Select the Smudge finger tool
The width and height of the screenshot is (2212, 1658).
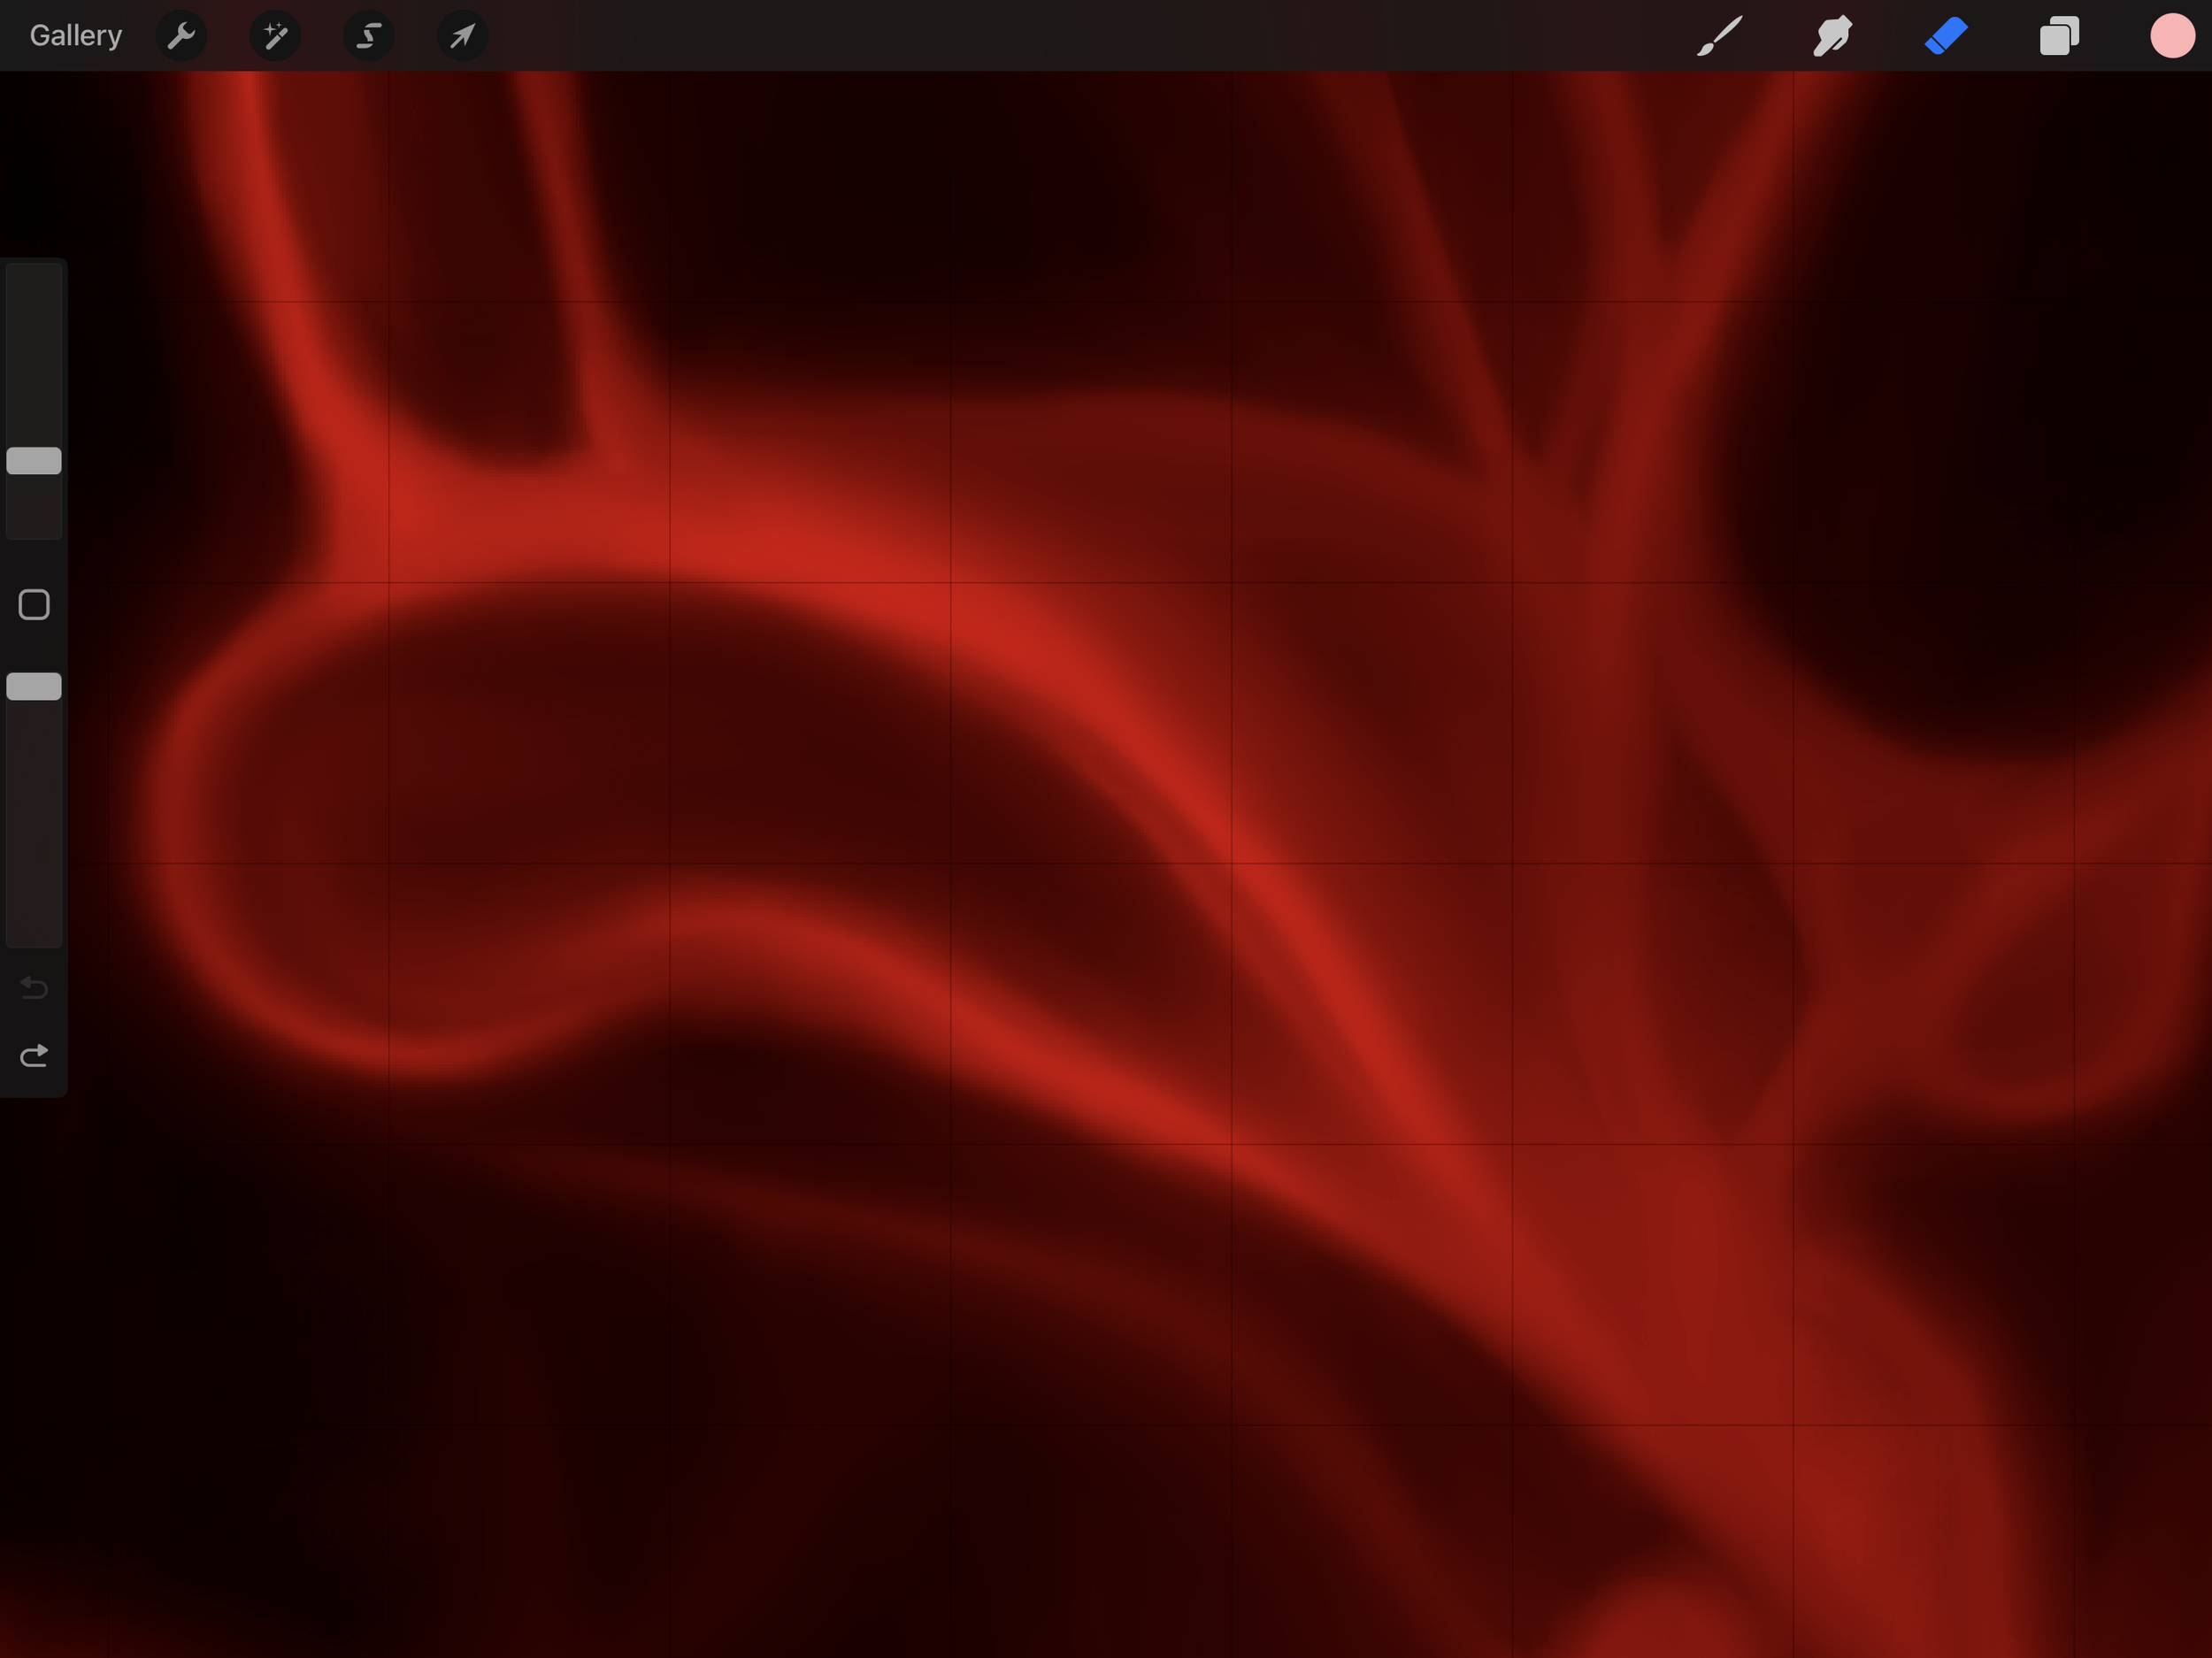pyautogui.click(x=1832, y=36)
